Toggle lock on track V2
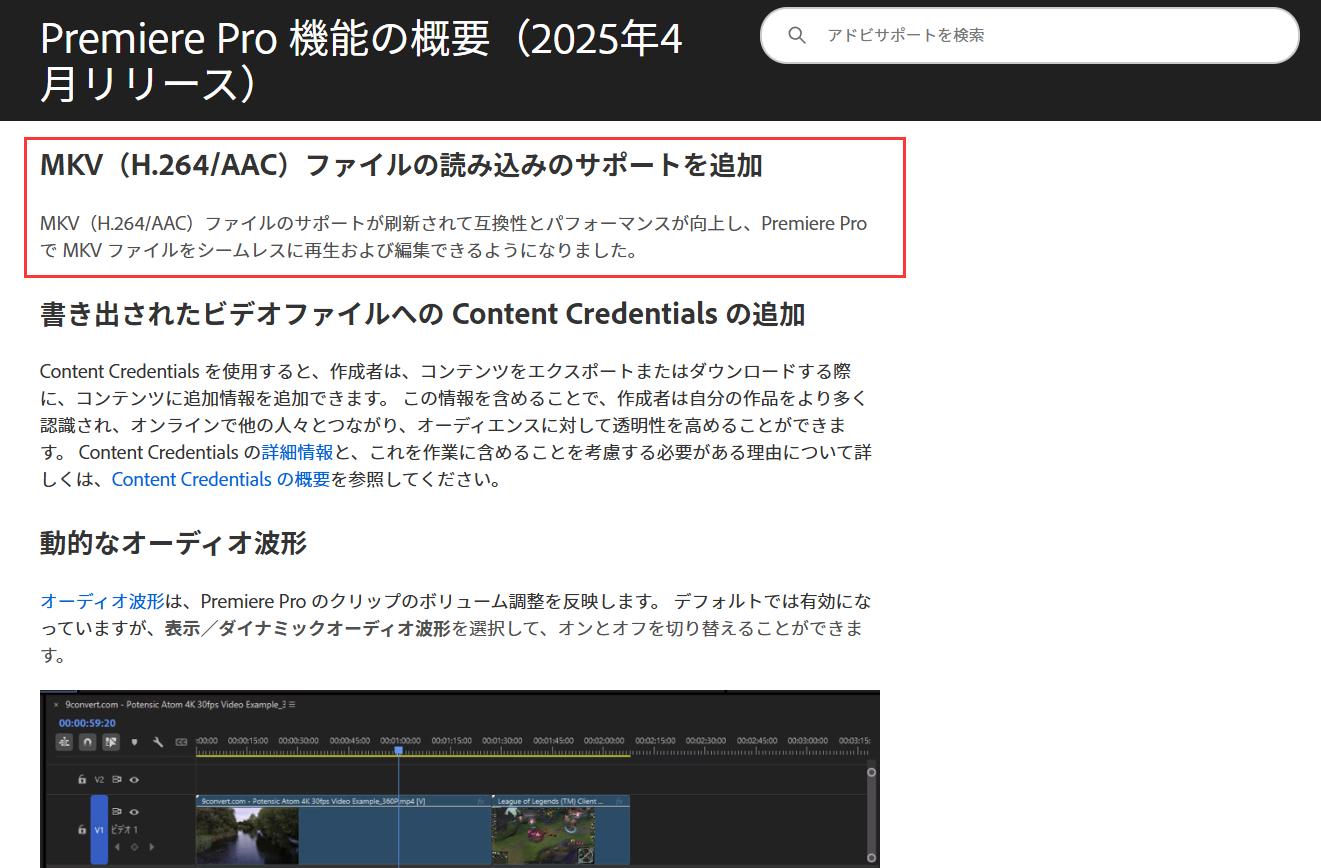The width and height of the screenshot is (1321, 868). [82, 779]
